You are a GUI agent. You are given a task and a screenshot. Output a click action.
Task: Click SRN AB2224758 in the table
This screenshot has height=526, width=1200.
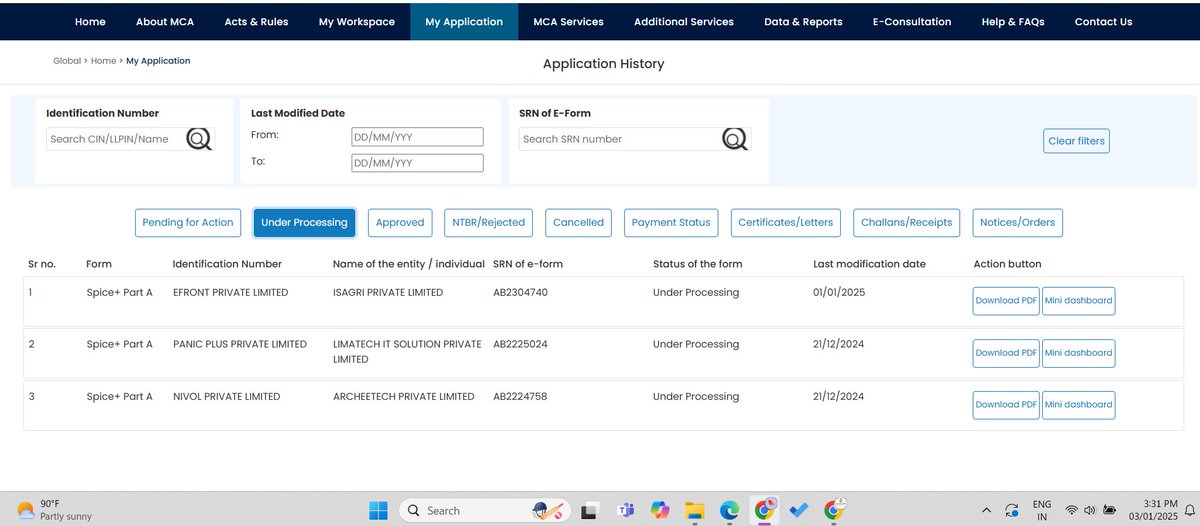(520, 397)
